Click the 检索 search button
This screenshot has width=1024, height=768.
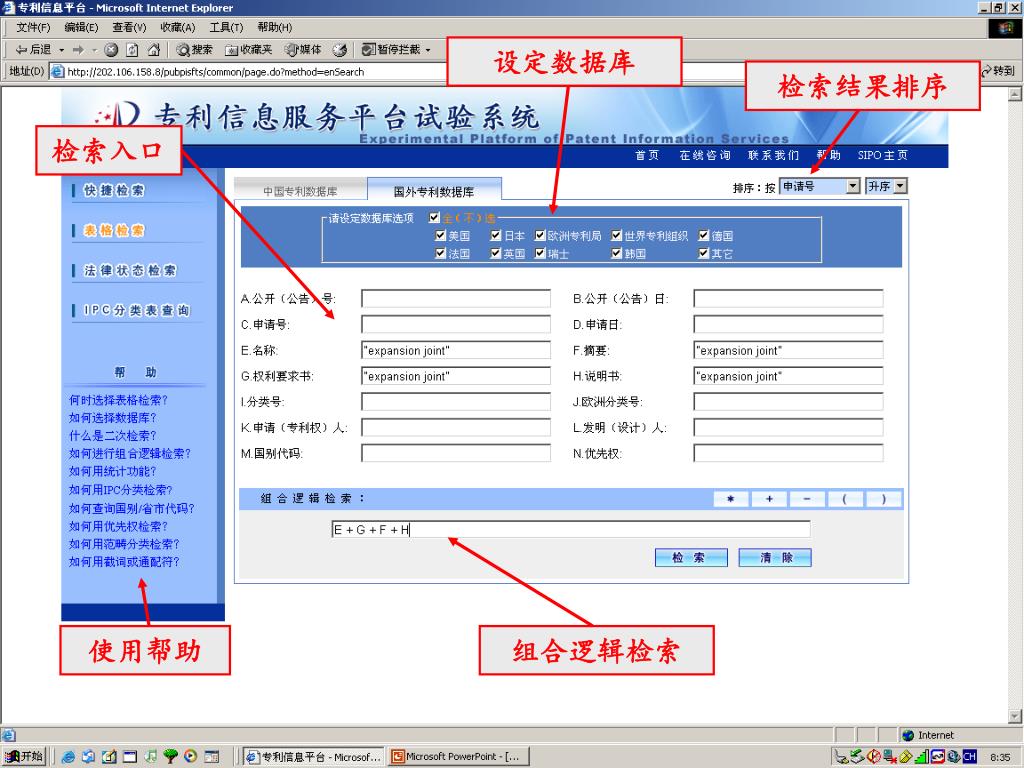click(691, 558)
